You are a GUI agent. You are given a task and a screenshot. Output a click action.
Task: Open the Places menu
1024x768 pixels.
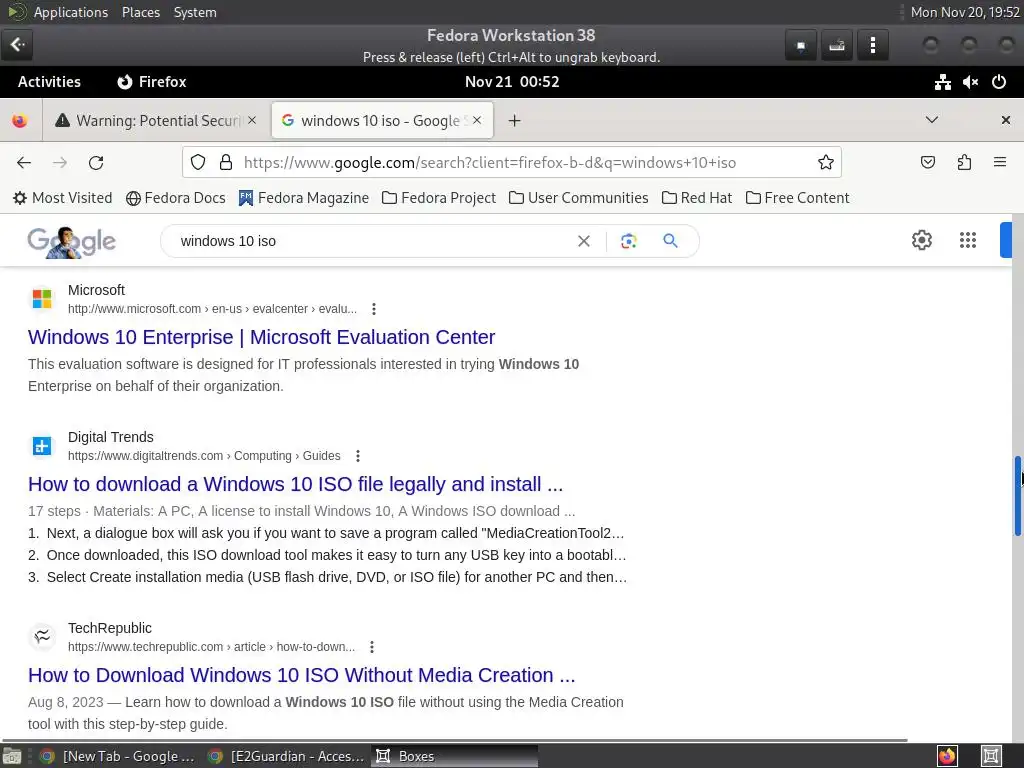pyautogui.click(x=141, y=12)
